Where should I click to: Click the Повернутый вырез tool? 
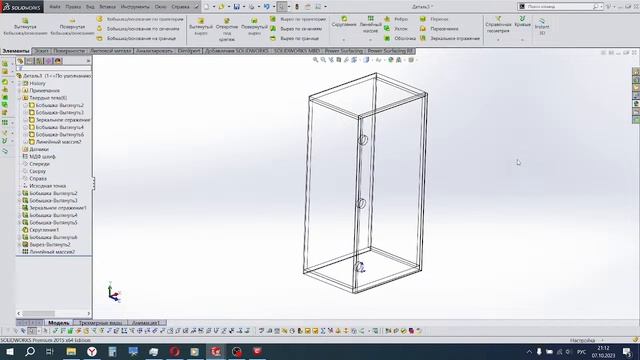[x=254, y=26]
